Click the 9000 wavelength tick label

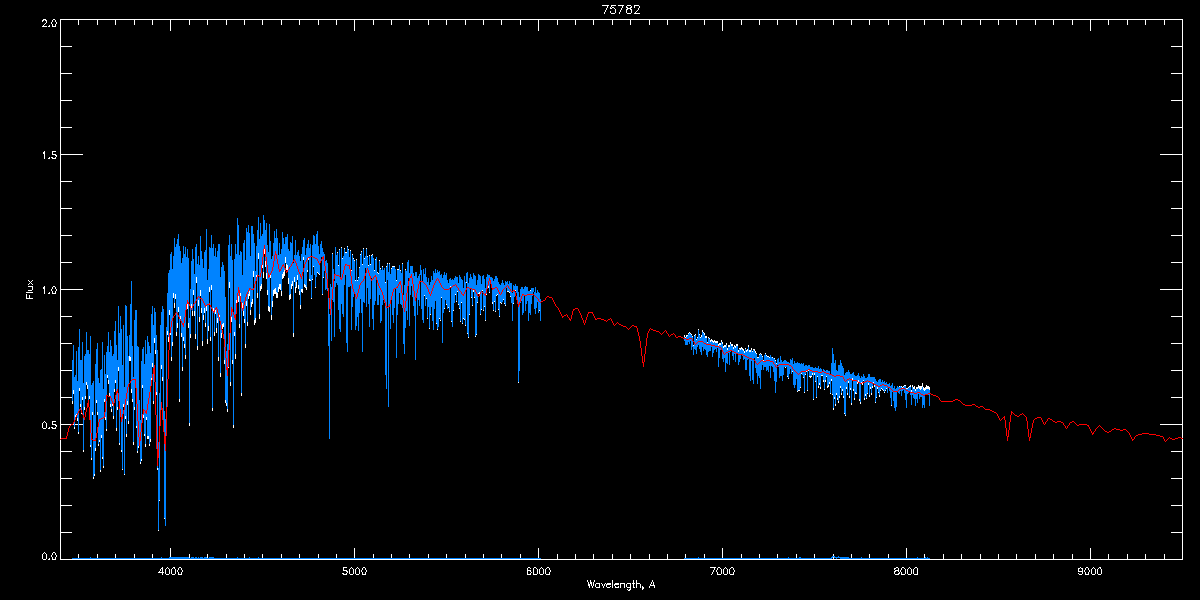[1090, 572]
